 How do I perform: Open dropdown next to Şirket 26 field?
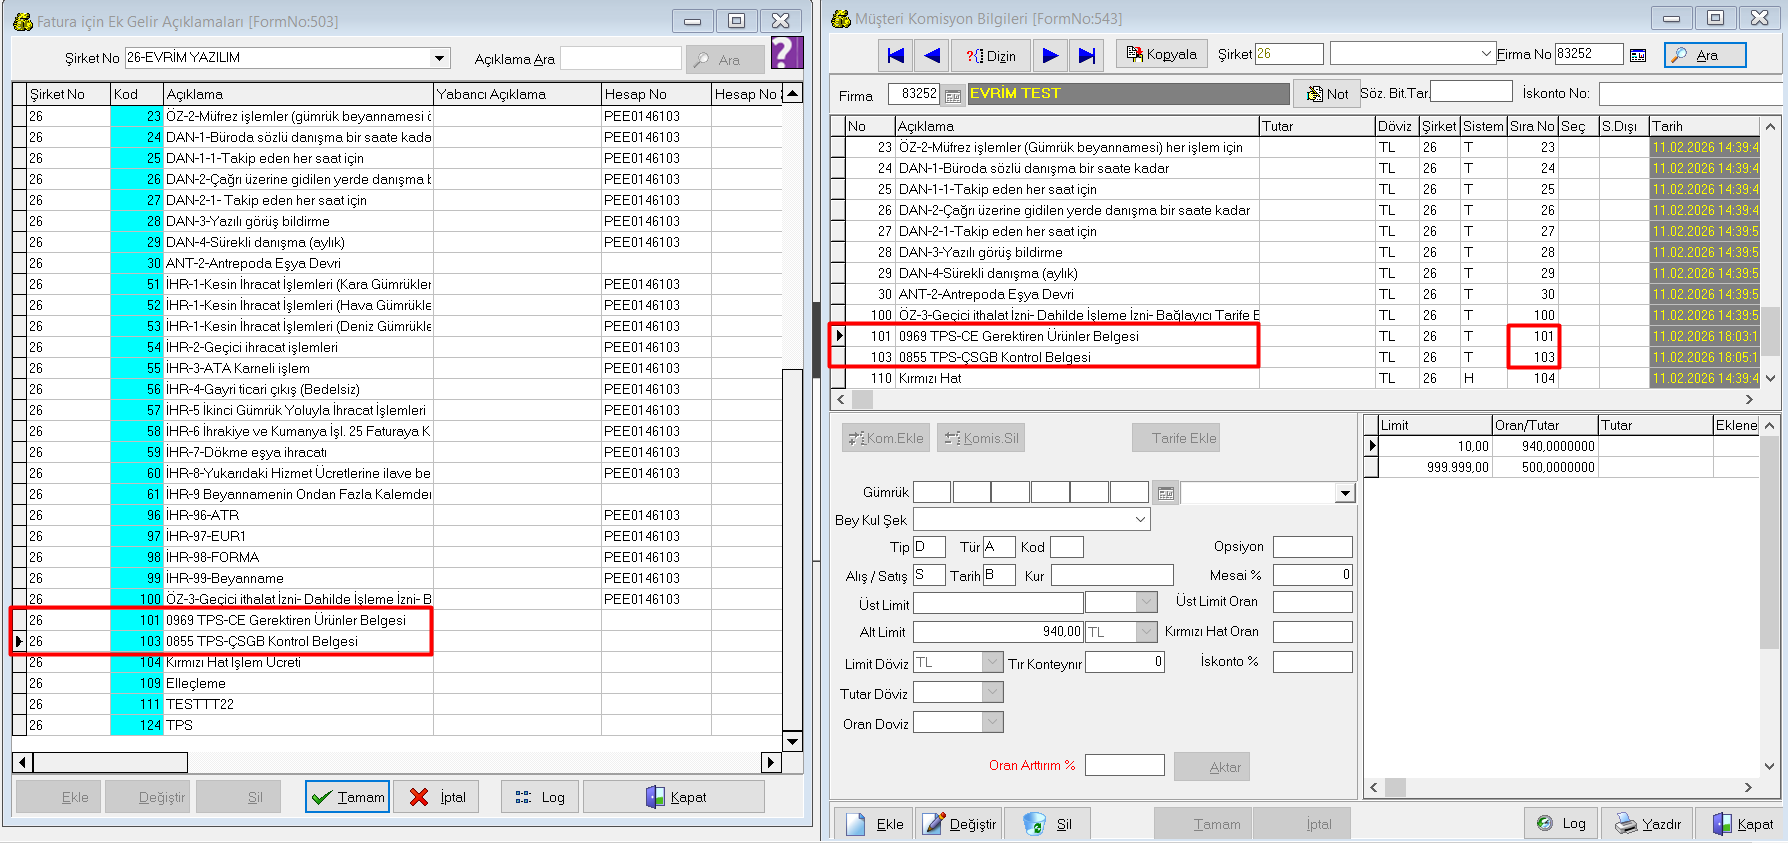coord(1485,54)
